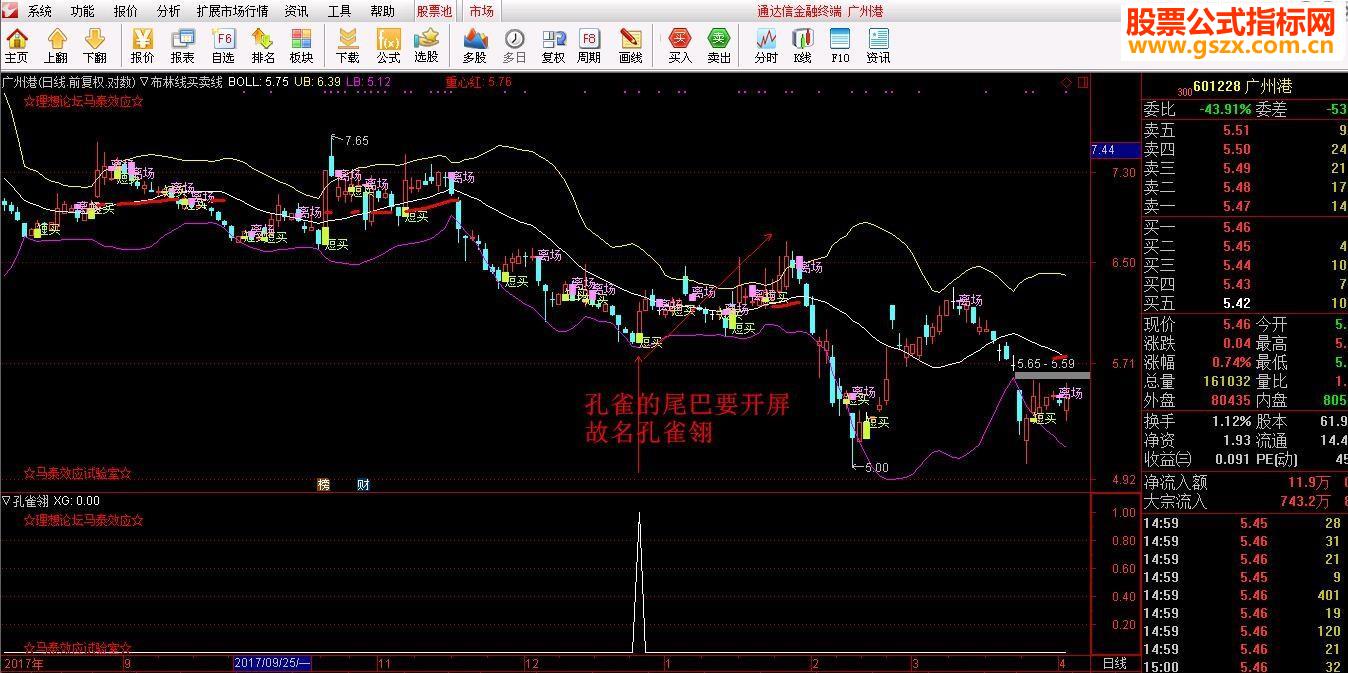This screenshot has width=1348, height=673.
Task: Switch to 多股 multi-stock view icon
Action: (x=475, y=46)
